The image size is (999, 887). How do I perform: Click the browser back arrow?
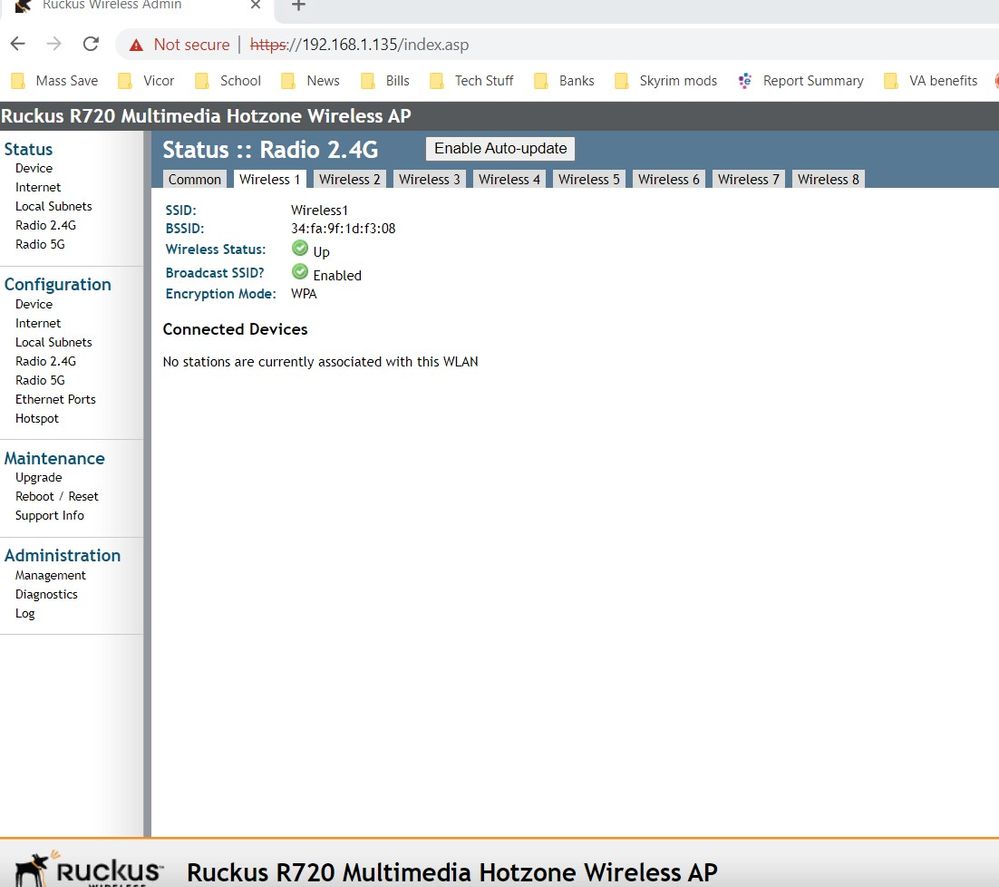pos(18,44)
